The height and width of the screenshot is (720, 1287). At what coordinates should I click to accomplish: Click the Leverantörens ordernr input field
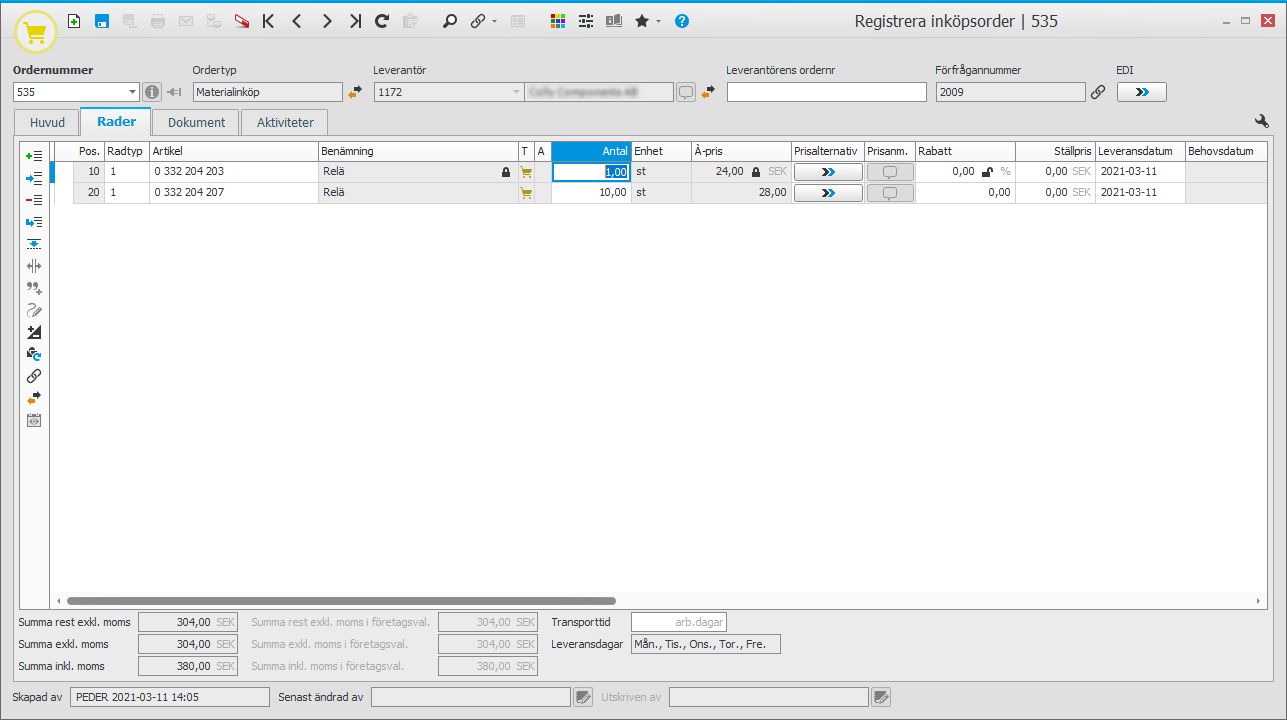826,93
